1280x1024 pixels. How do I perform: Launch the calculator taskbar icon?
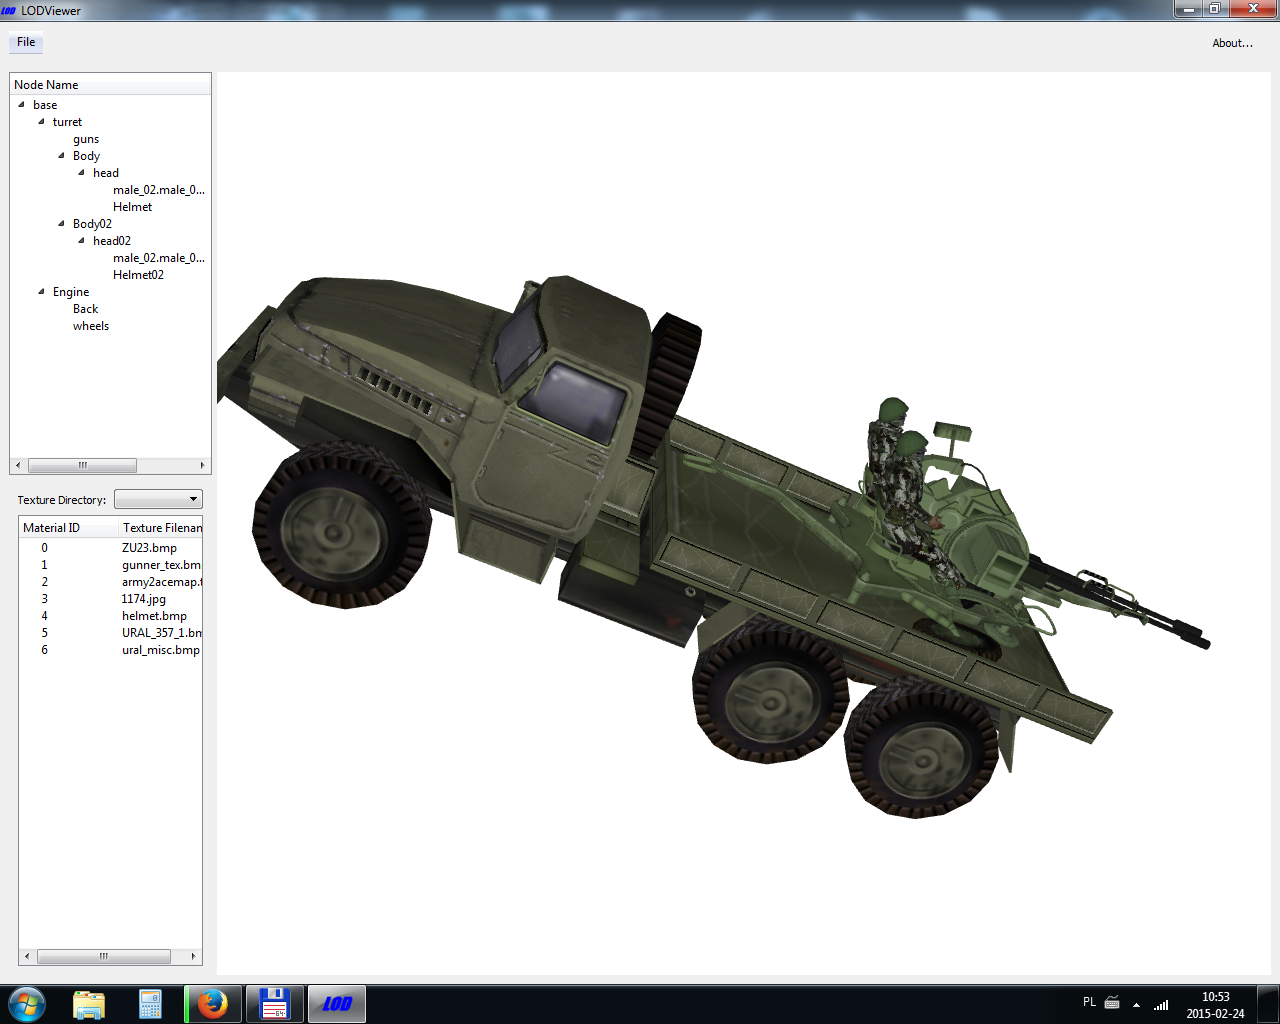click(150, 1004)
